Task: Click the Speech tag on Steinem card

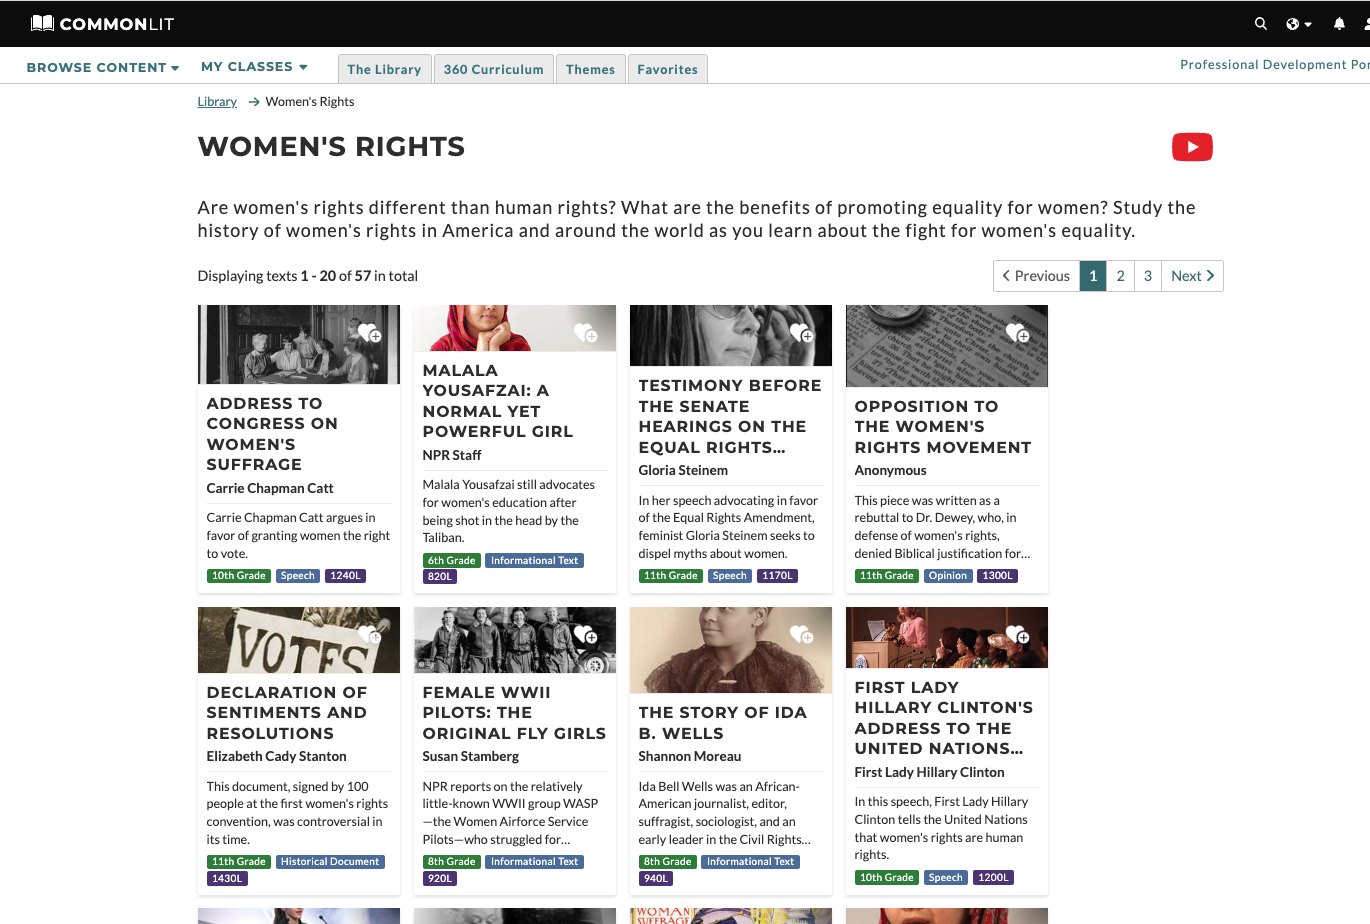Action: pyautogui.click(x=729, y=576)
